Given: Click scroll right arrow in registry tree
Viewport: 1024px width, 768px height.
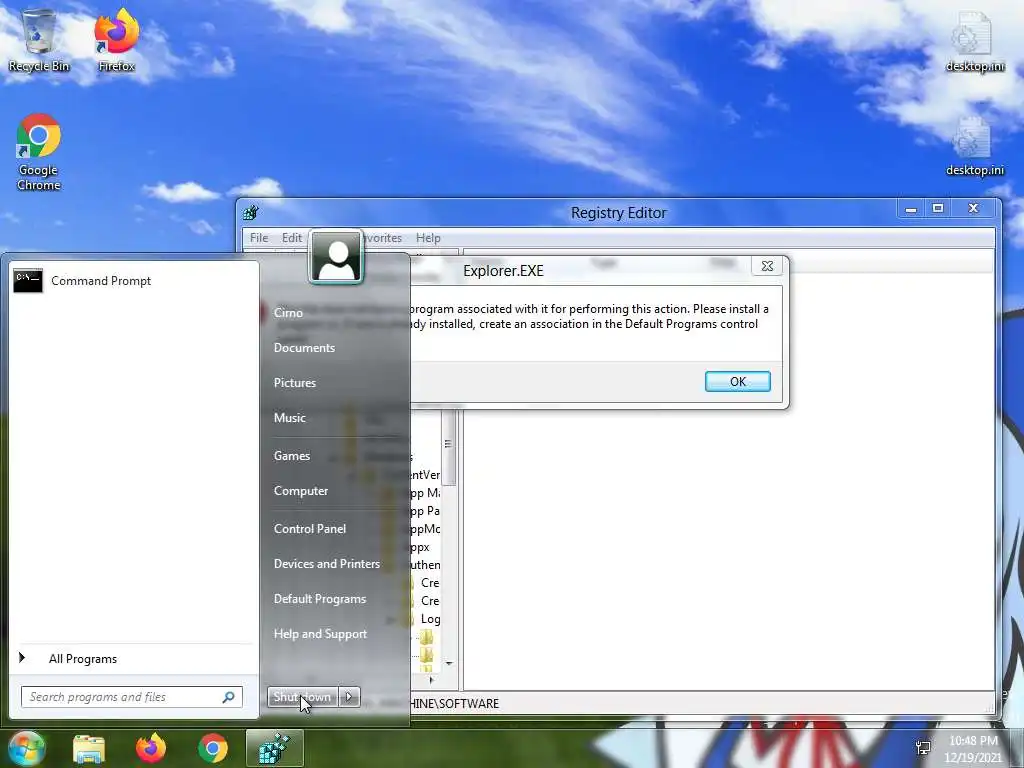Looking at the screenshot, I should pyautogui.click(x=431, y=680).
